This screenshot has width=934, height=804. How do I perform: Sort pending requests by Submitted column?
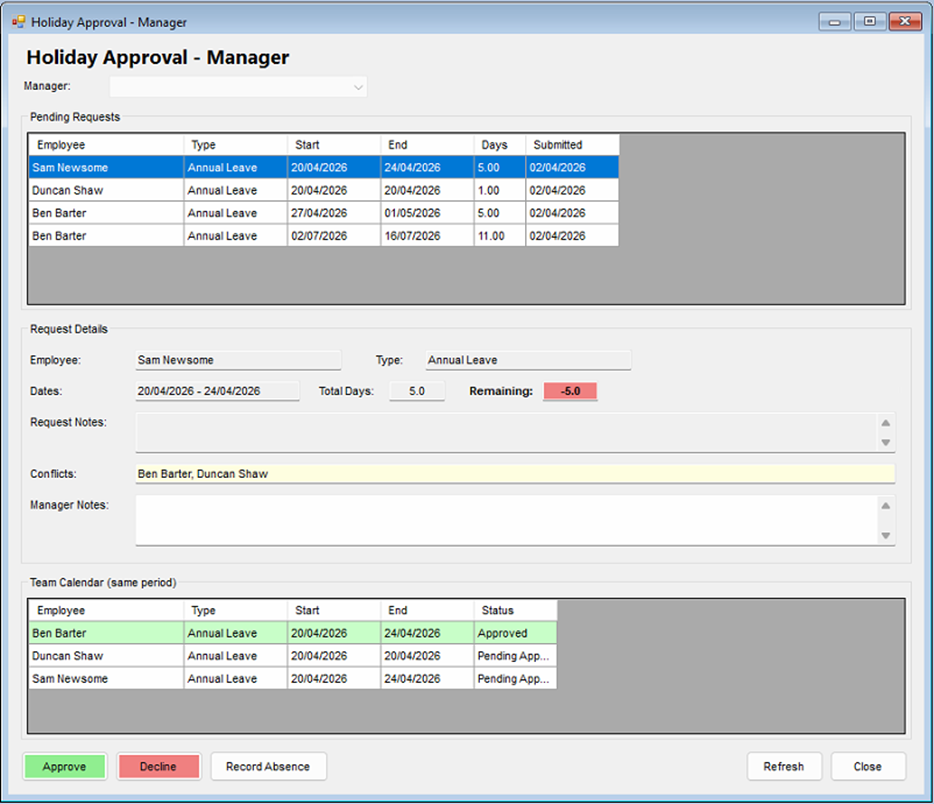coord(572,145)
